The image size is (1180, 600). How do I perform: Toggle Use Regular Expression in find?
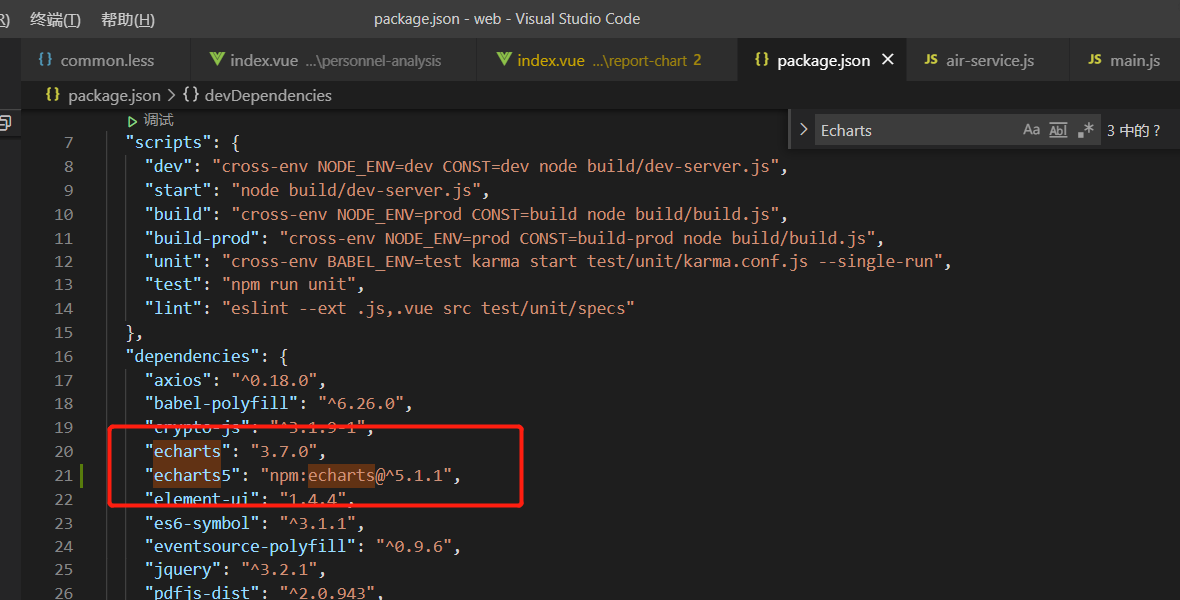pyautogui.click(x=1085, y=130)
